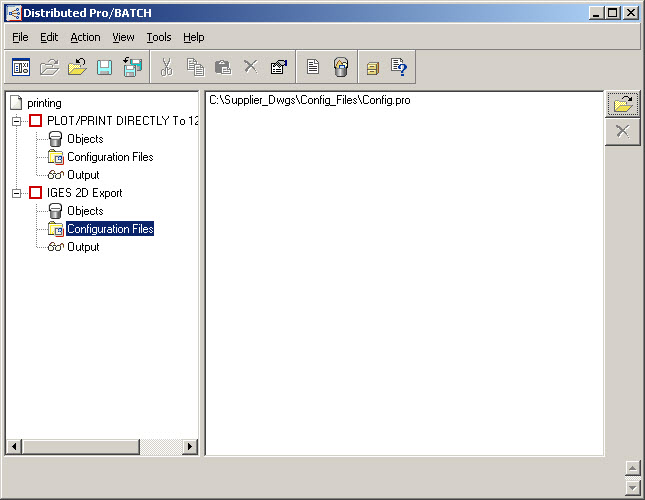Image resolution: width=645 pixels, height=500 pixels.
Task: Click the page icon next to printing
Action: pos(16,103)
